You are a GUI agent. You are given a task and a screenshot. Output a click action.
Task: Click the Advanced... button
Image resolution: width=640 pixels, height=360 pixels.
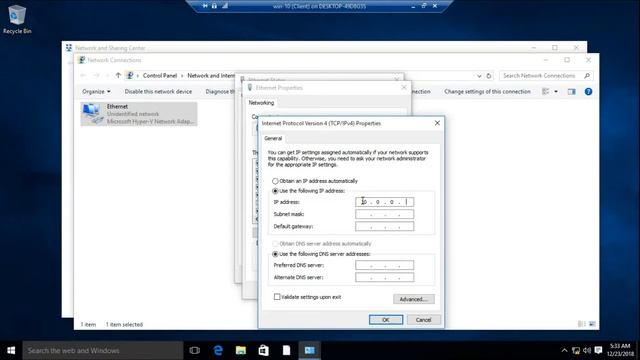click(413, 299)
